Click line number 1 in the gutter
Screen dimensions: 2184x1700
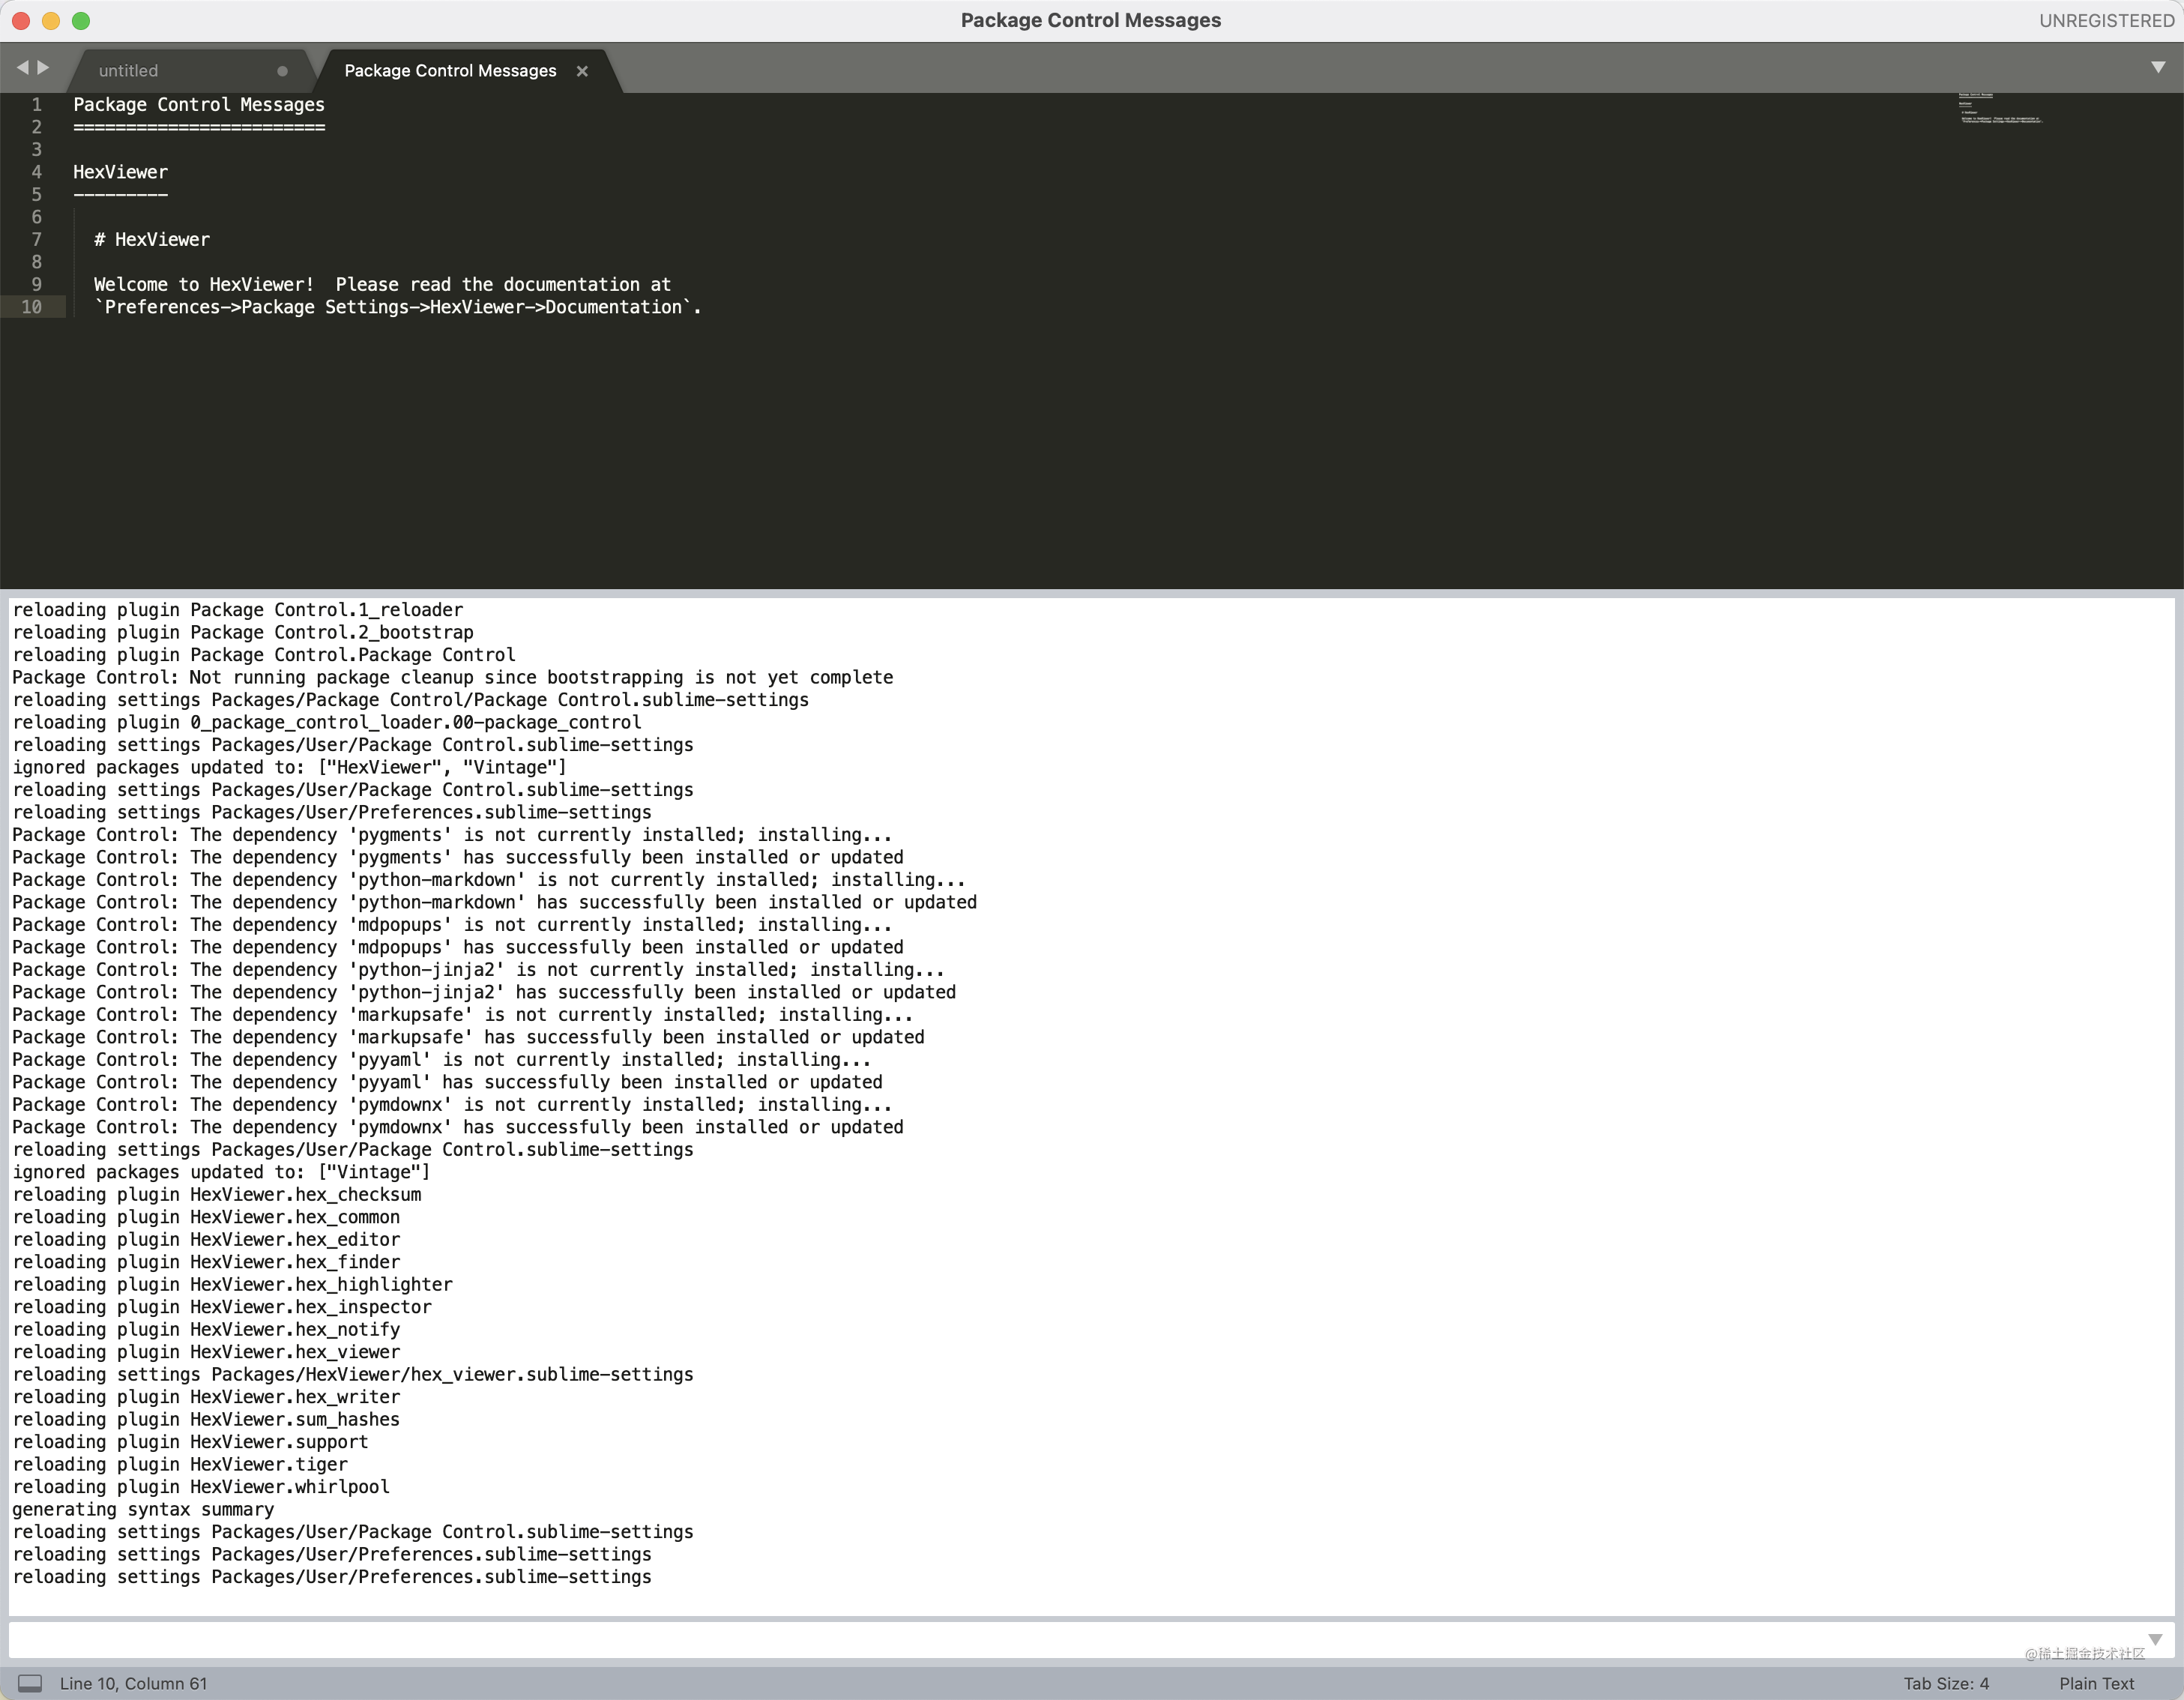(37, 104)
